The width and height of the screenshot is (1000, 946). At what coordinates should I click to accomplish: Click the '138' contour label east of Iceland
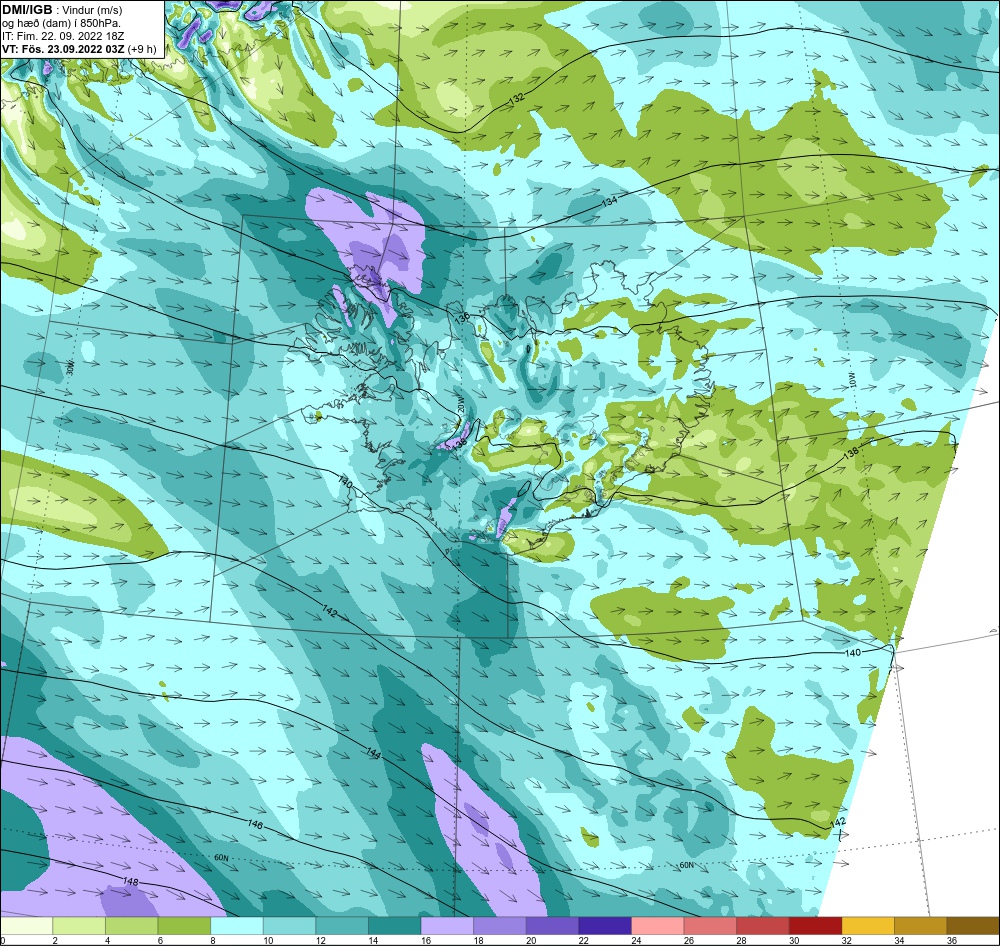pyautogui.click(x=850, y=453)
